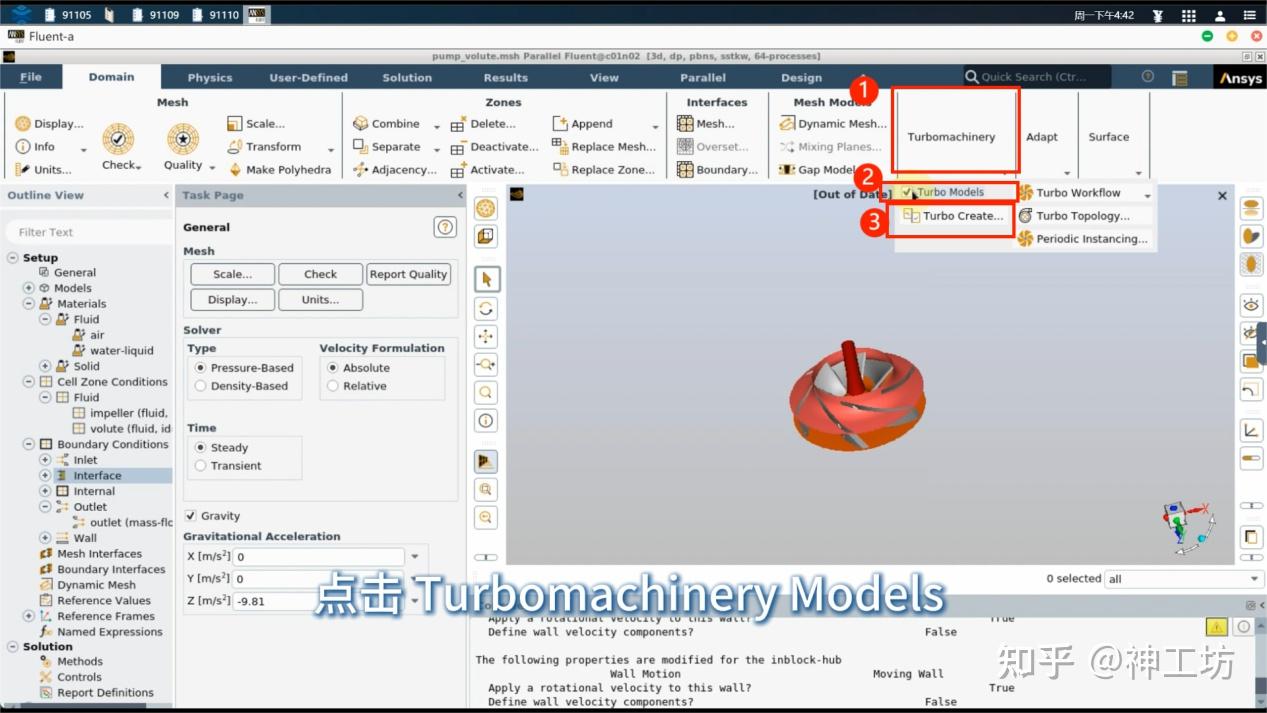
Task: Switch to the User-Defined ribbon tab
Action: click(x=308, y=78)
